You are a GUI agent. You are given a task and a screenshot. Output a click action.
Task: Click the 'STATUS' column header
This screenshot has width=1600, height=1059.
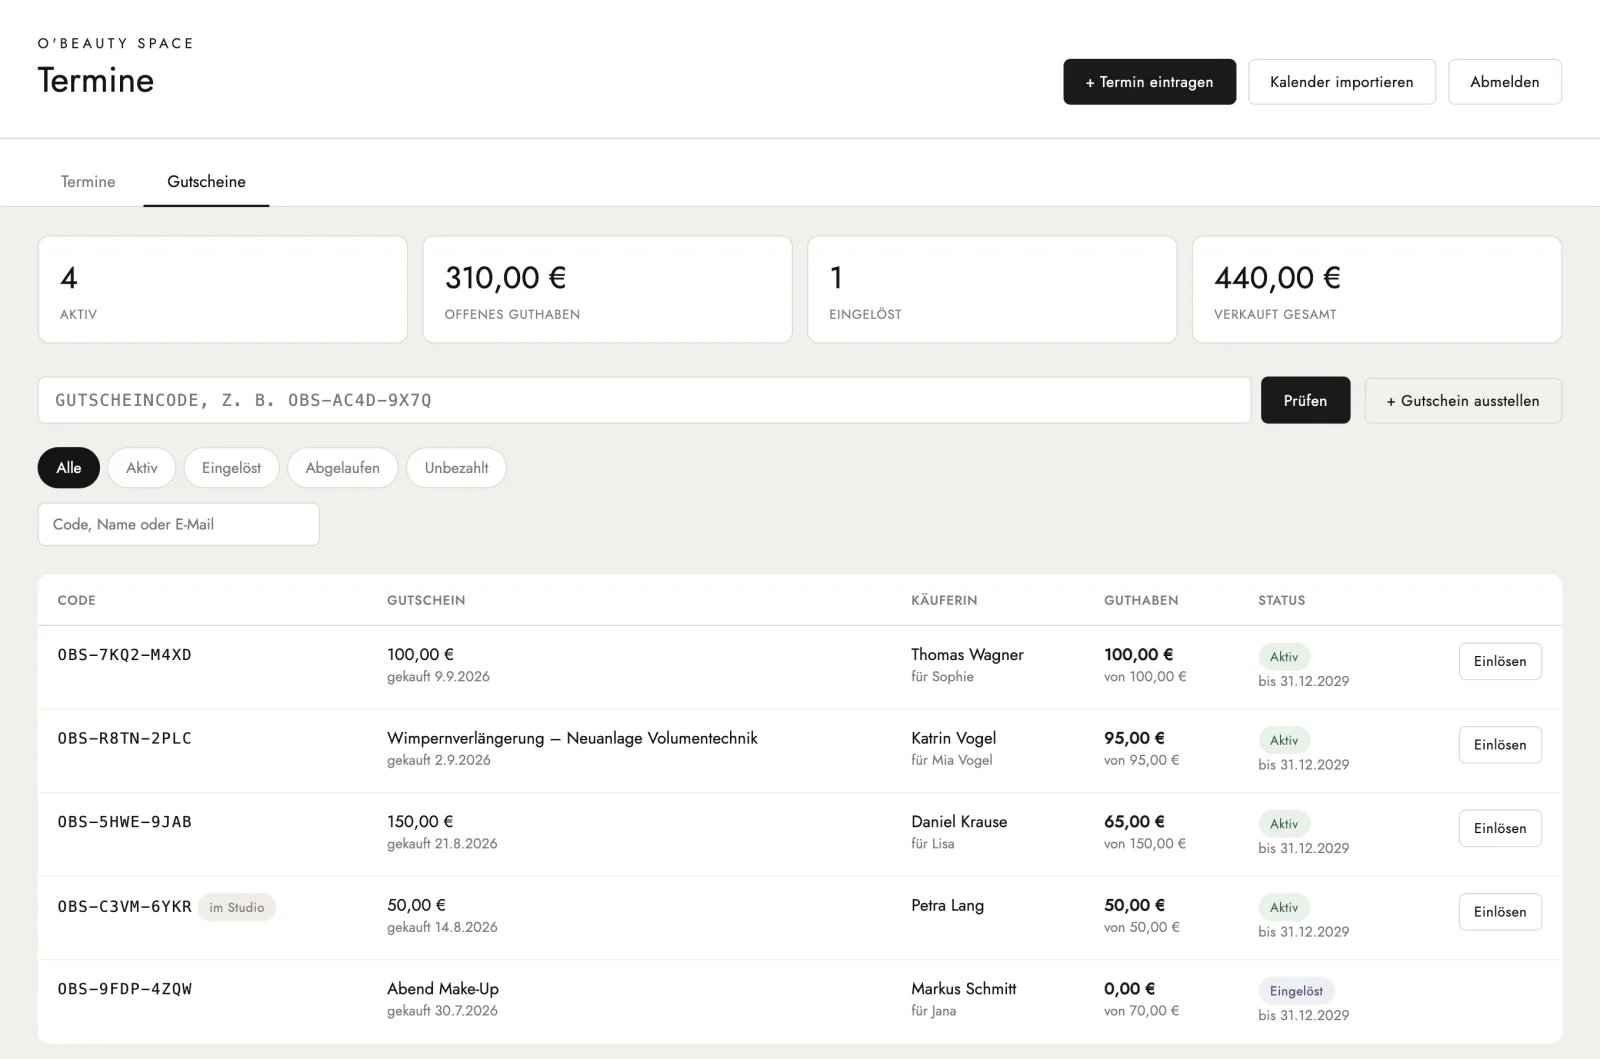click(x=1281, y=600)
